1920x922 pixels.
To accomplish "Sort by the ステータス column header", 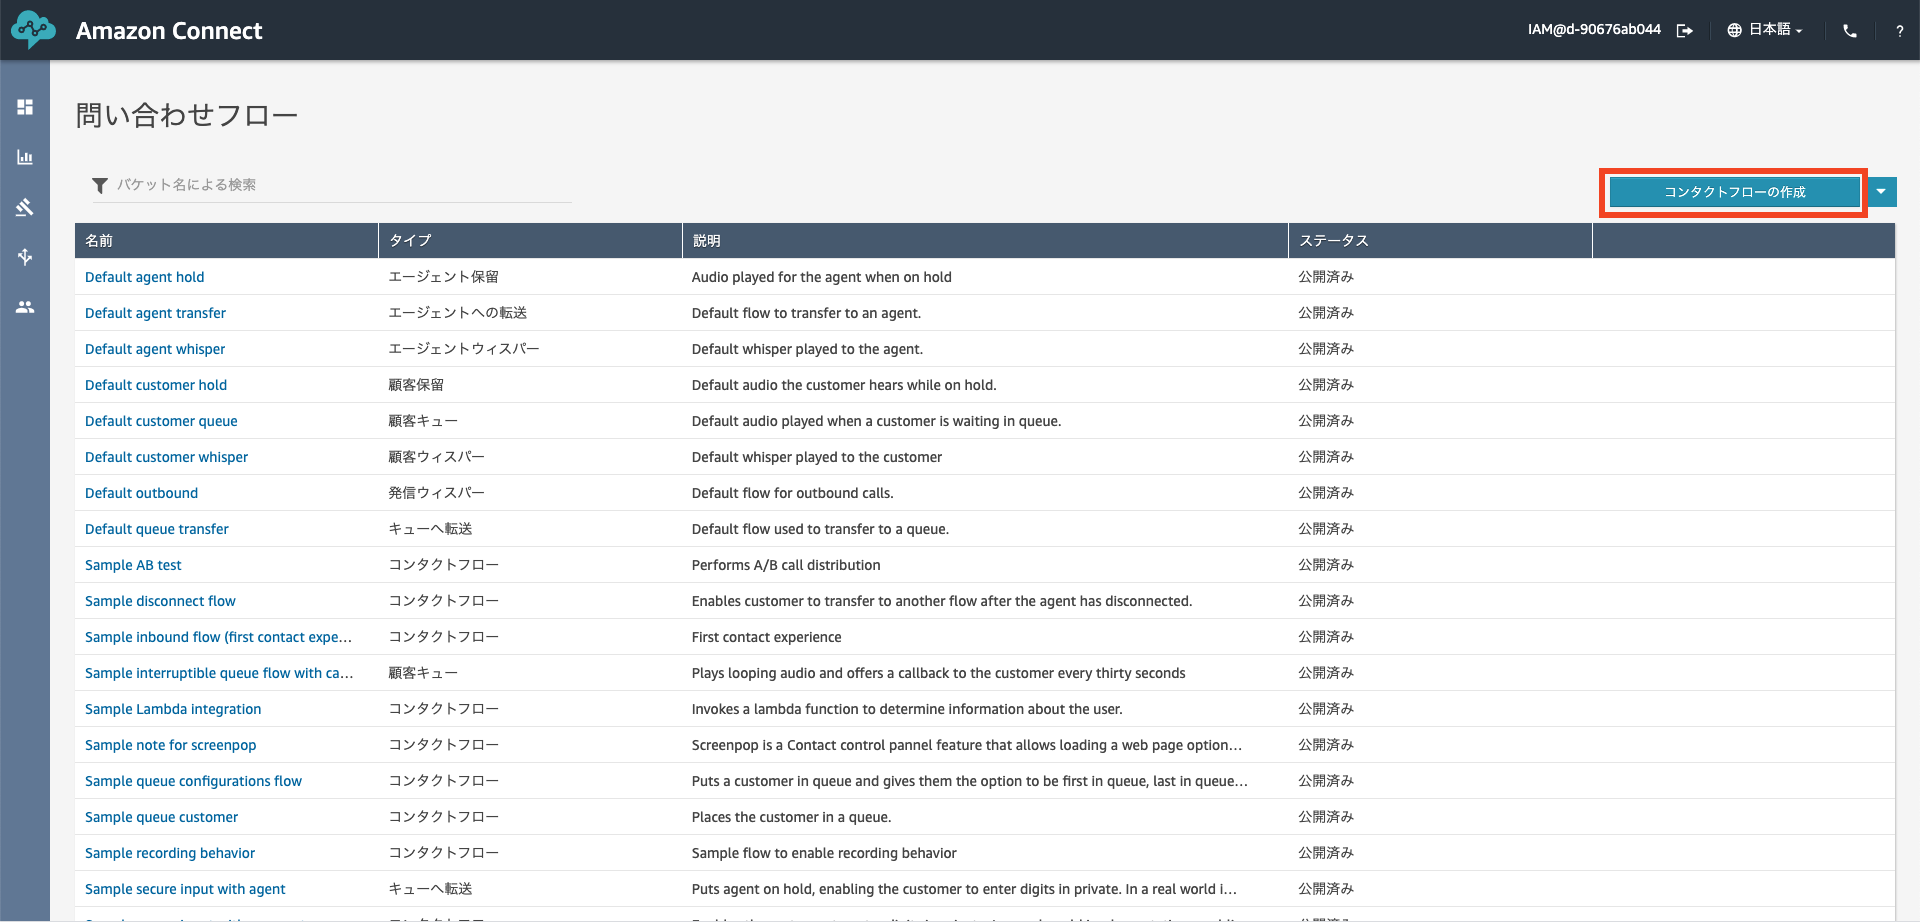I will pos(1440,241).
